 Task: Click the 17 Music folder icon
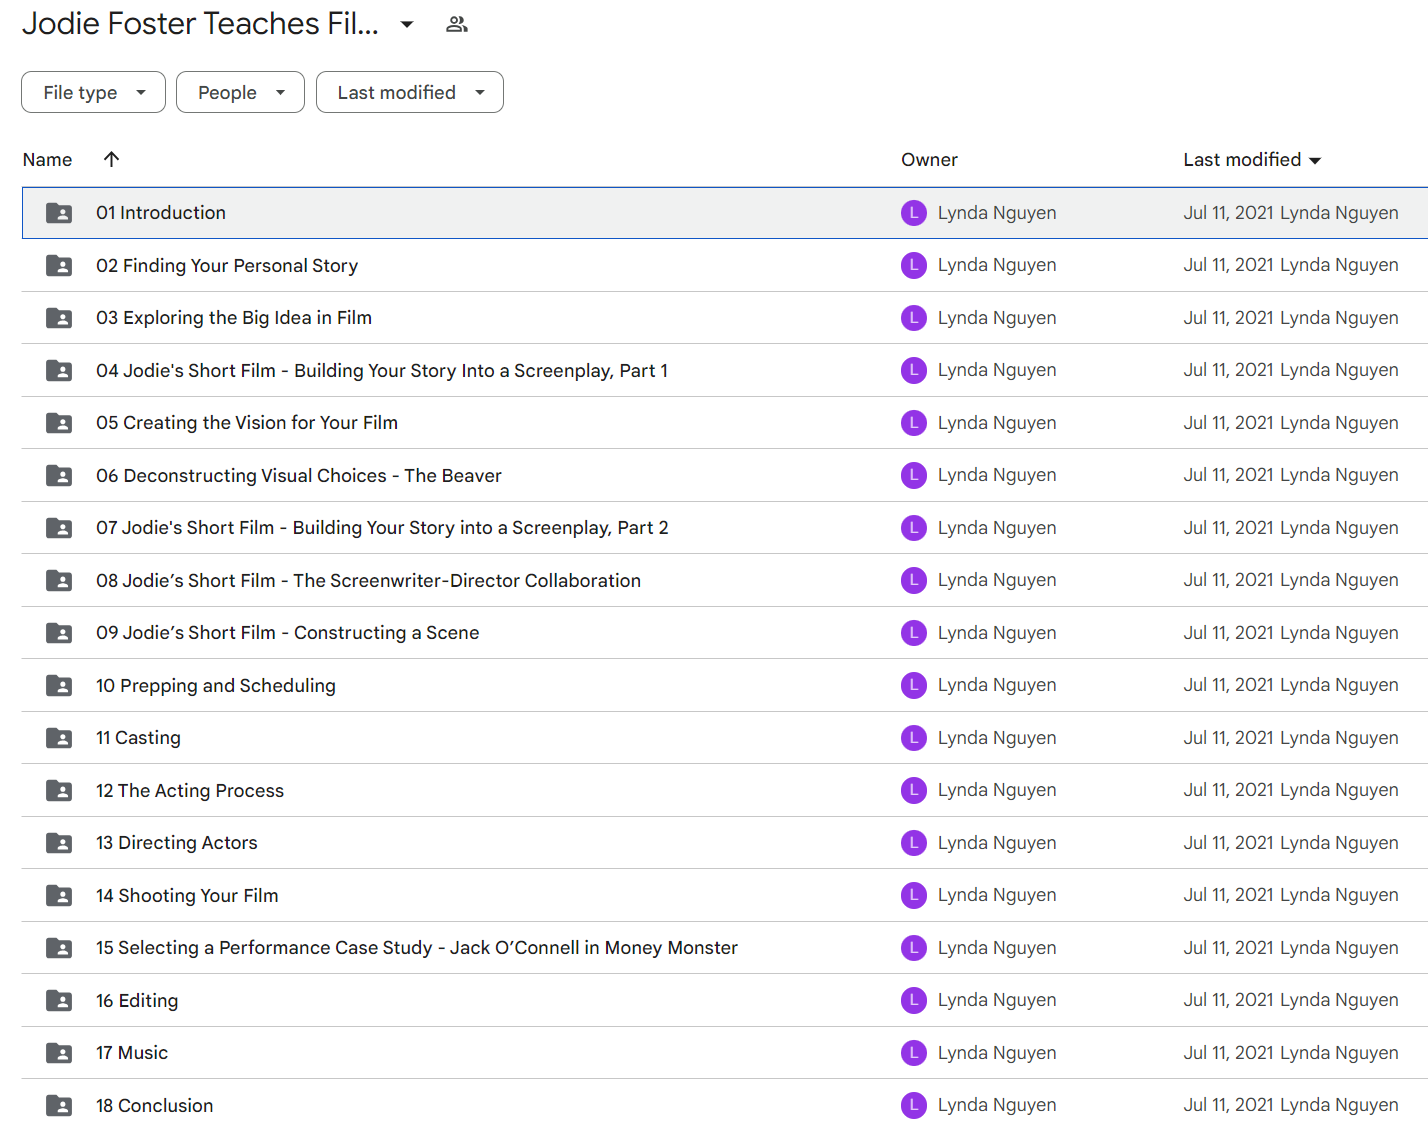click(x=59, y=1053)
